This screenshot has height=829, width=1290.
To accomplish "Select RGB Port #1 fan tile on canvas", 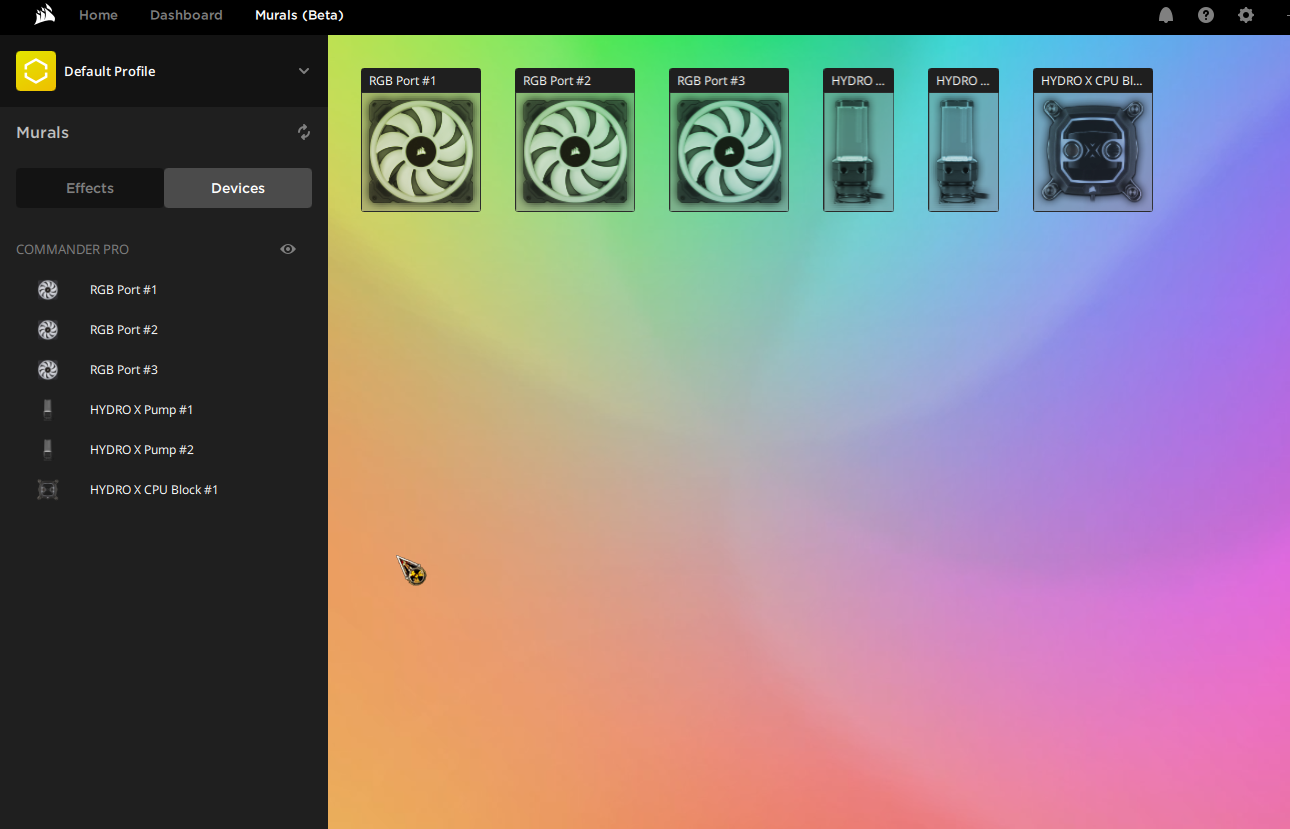I will click(x=421, y=140).
